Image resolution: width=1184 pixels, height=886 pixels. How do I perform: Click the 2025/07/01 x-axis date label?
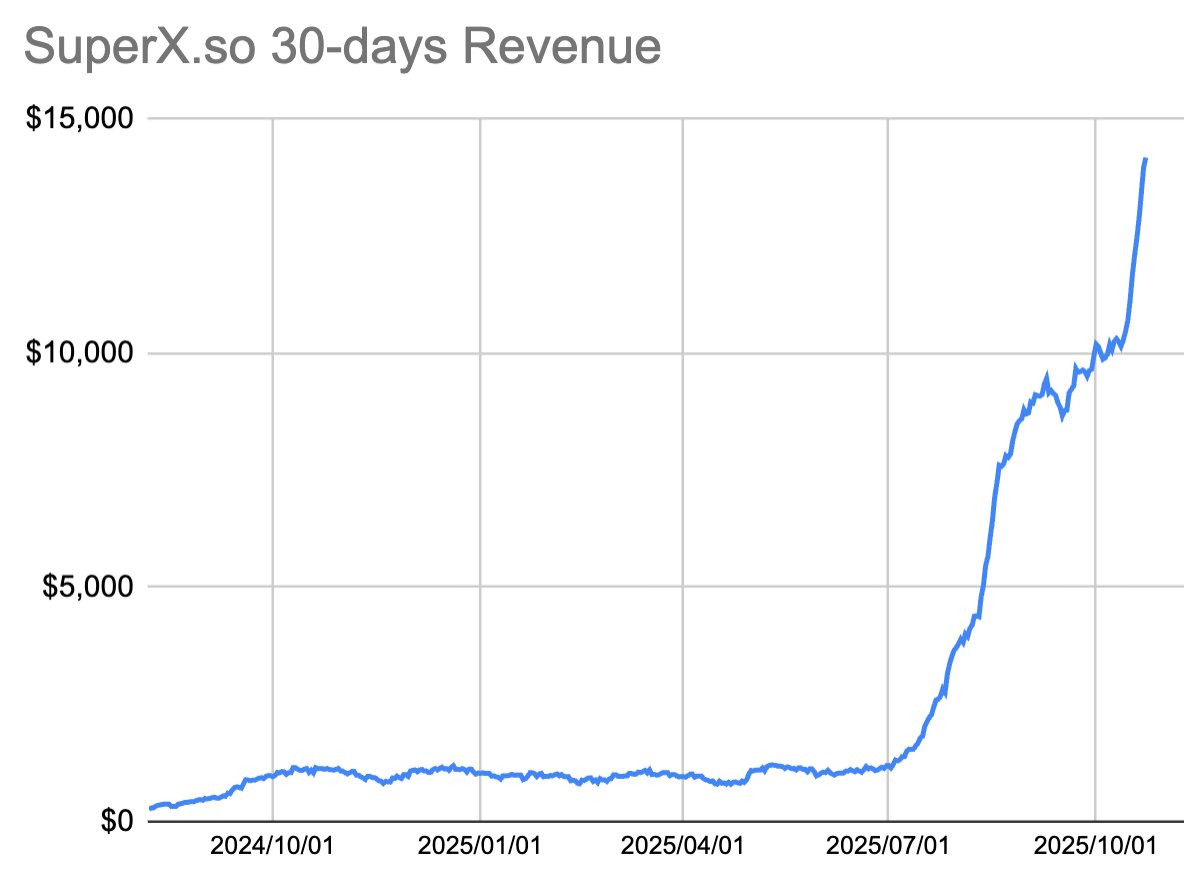click(x=888, y=845)
